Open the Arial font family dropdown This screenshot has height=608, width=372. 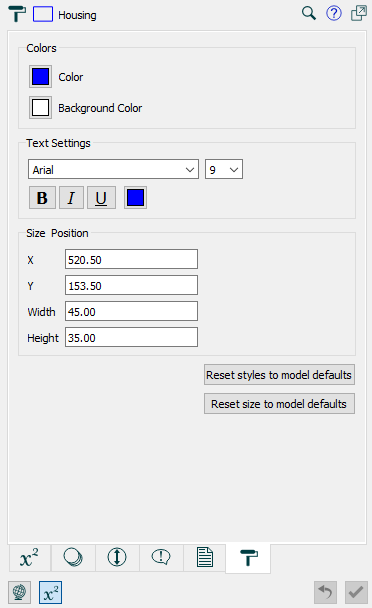(113, 169)
